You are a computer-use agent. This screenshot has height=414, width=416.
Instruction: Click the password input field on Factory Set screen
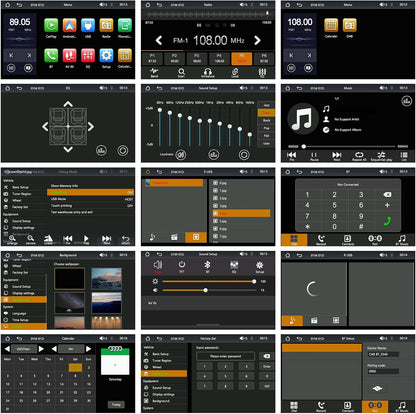pos(226,356)
